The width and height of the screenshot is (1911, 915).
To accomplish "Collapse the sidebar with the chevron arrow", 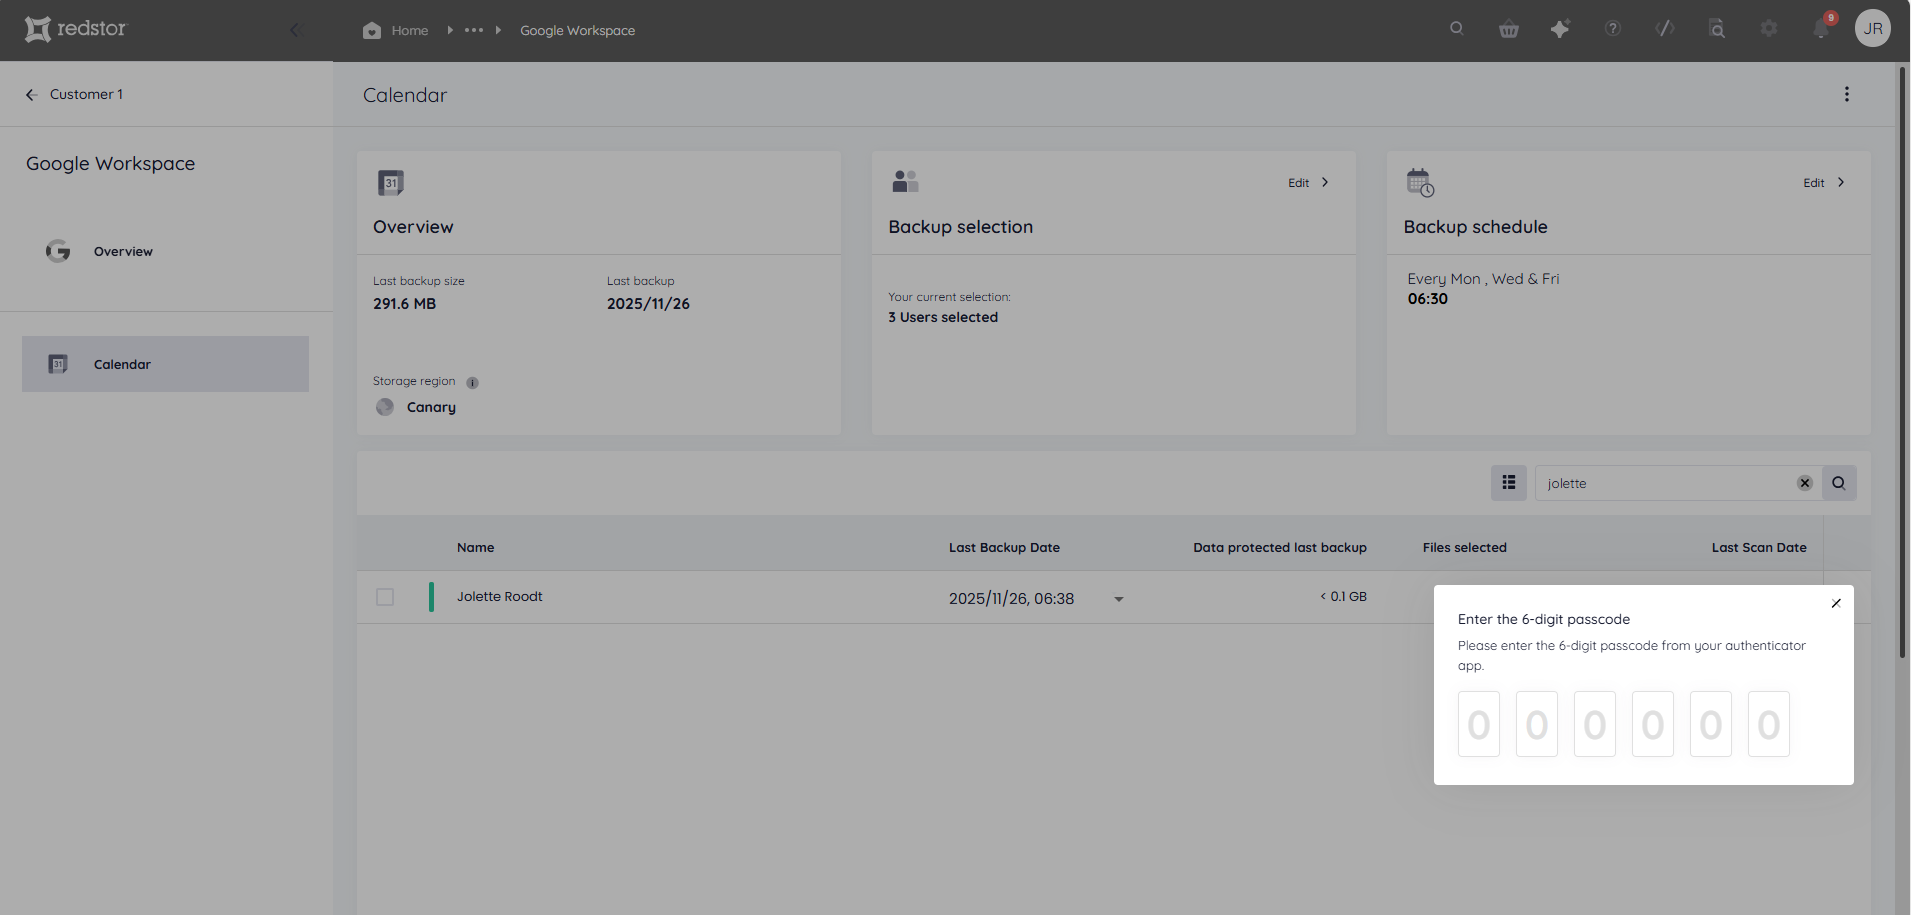I will pos(295,30).
